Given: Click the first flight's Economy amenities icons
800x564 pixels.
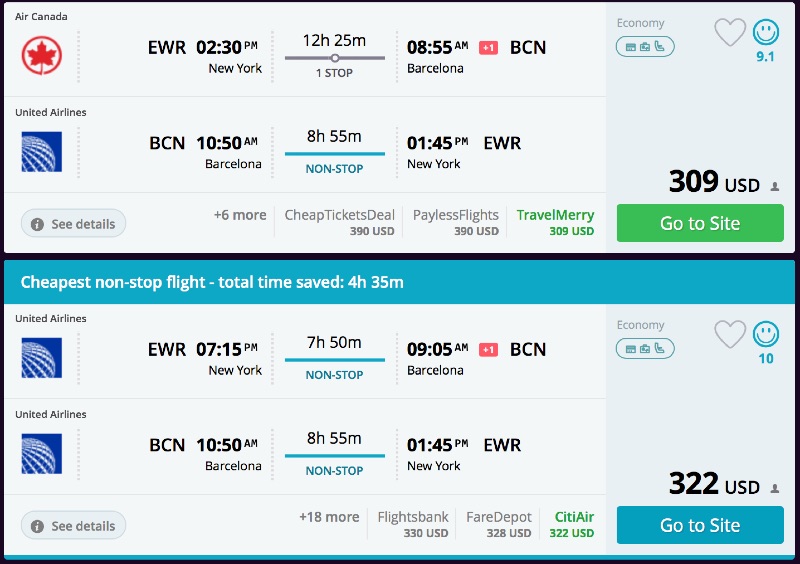Looking at the screenshot, I should tap(645, 46).
